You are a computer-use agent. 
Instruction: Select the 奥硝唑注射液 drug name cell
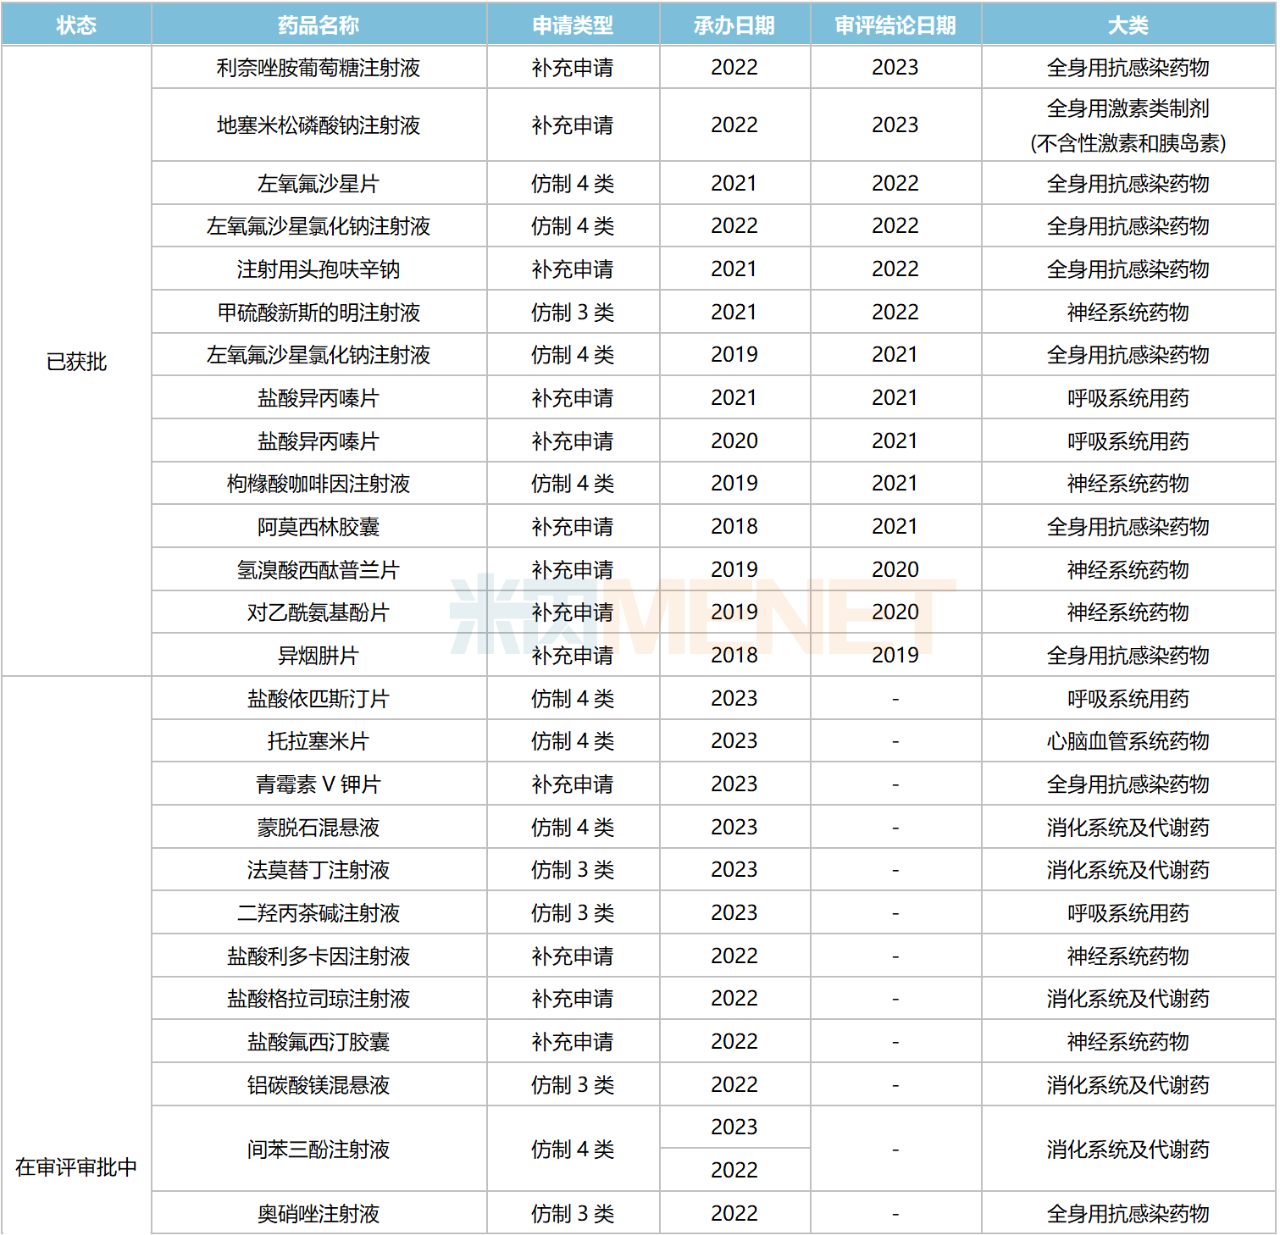coord(318,1214)
